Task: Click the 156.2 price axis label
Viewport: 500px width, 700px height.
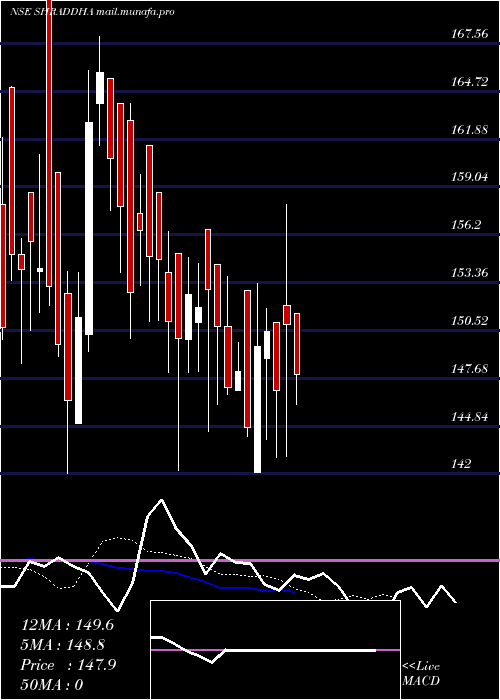Action: 466,225
